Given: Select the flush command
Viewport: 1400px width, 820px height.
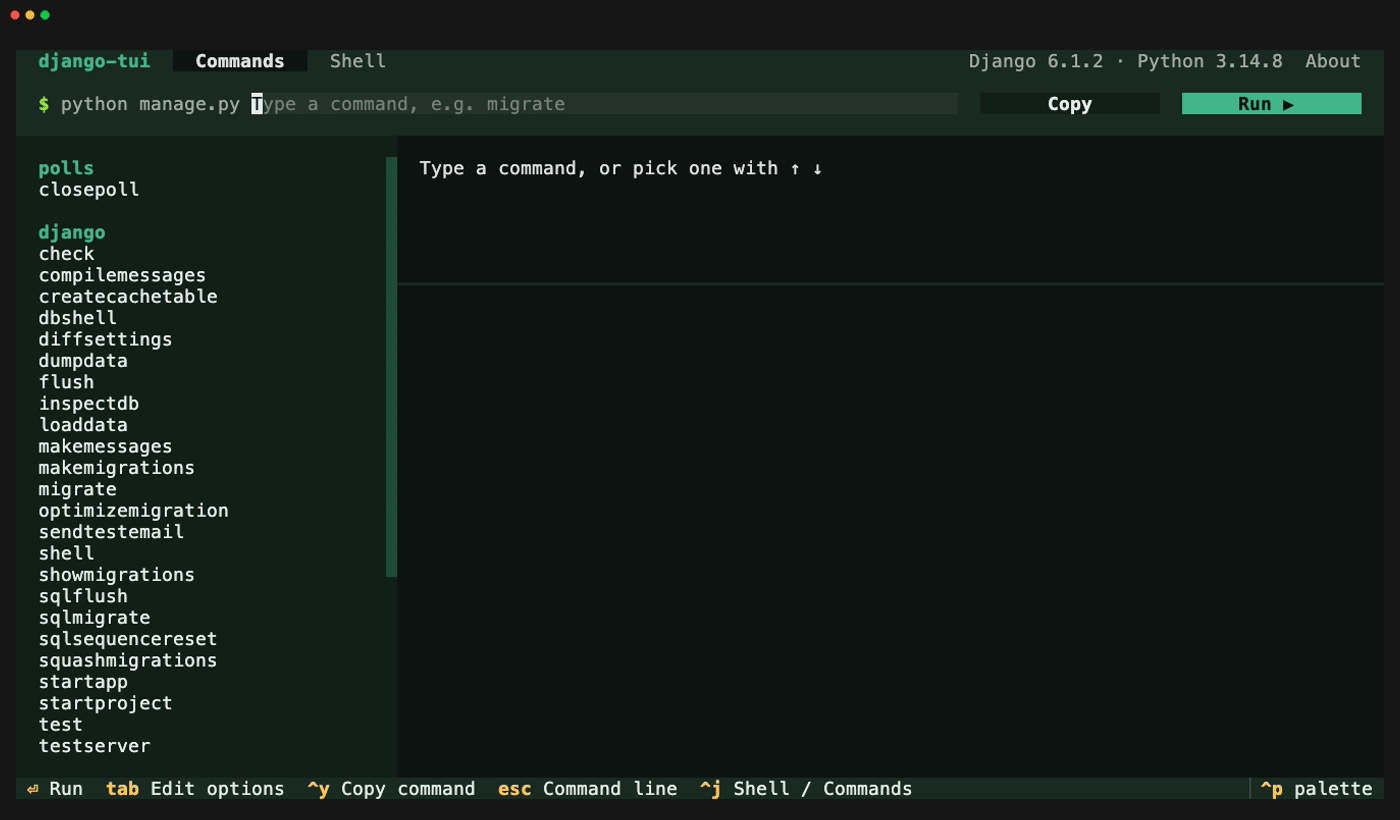Looking at the screenshot, I should 67,382.
